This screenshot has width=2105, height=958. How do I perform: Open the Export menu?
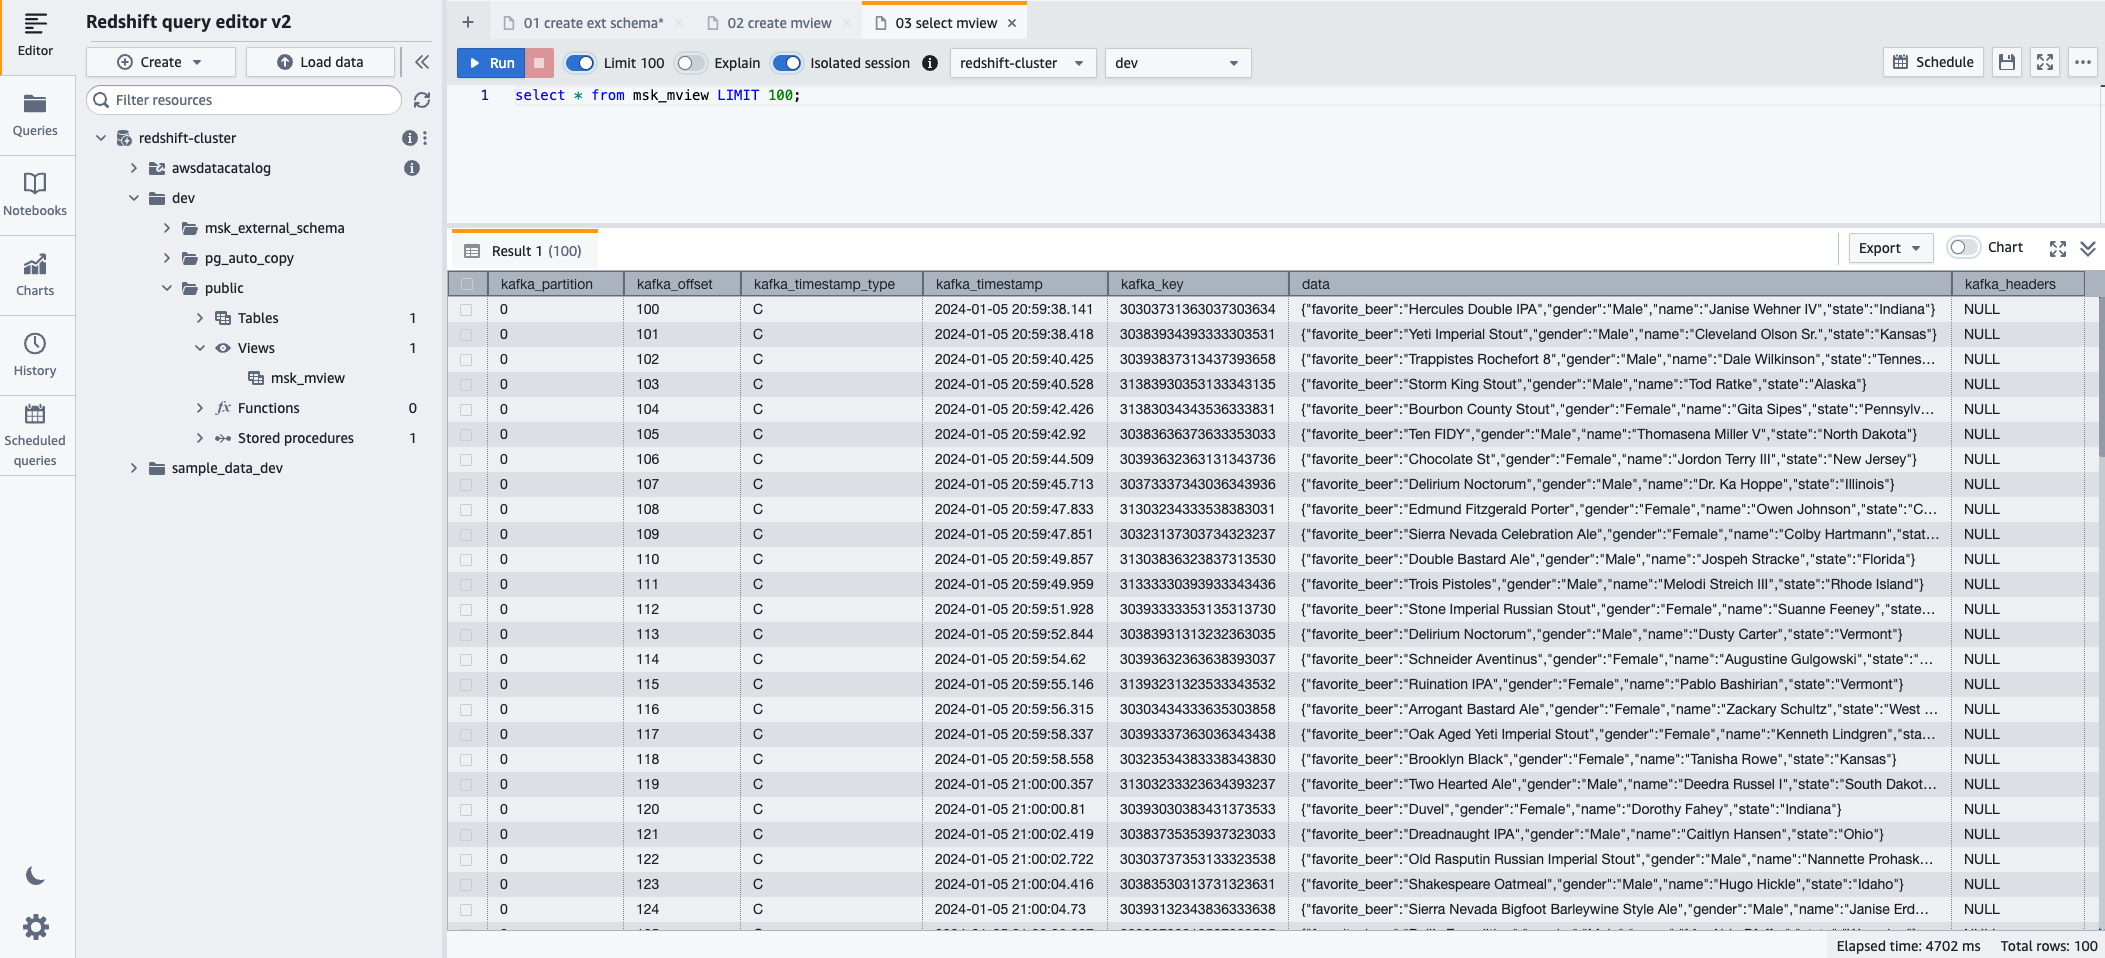tap(1888, 247)
